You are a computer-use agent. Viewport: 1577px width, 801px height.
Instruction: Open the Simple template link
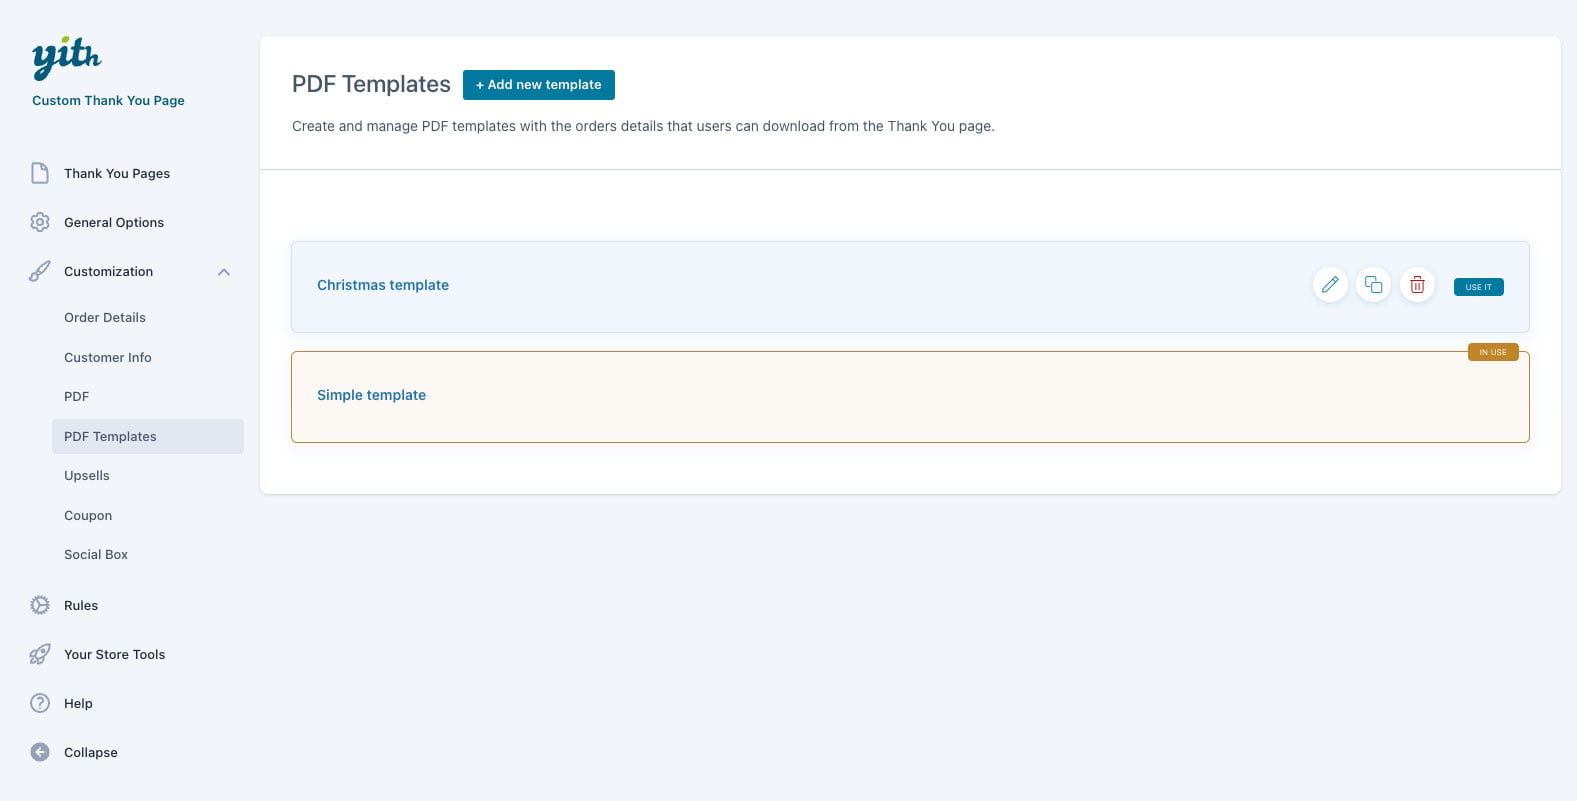click(x=371, y=395)
